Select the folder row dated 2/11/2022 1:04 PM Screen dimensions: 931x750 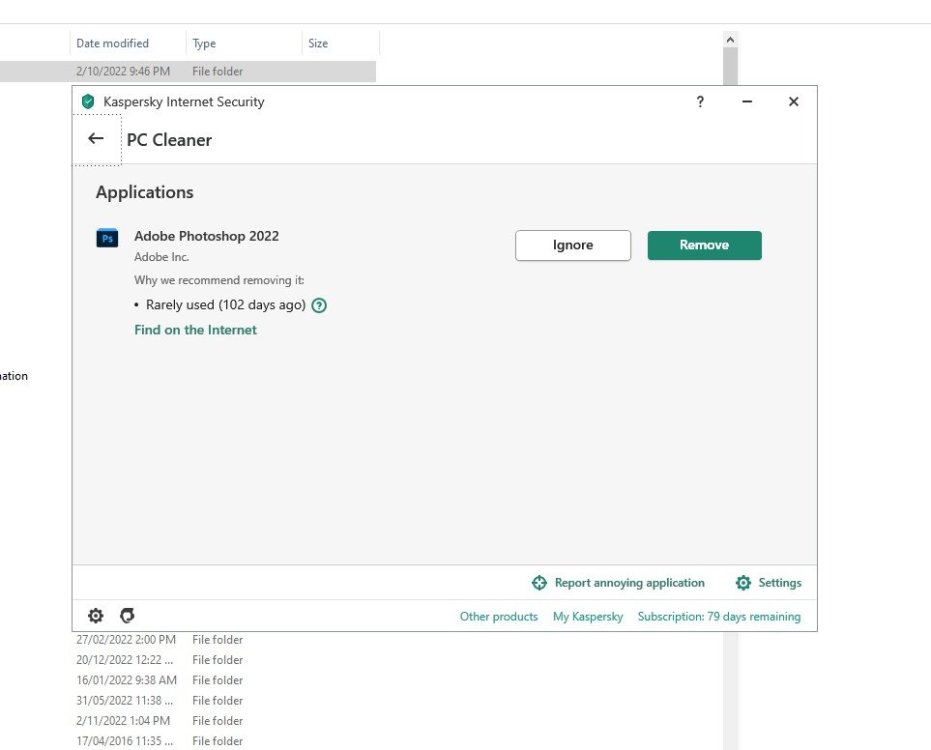click(x=188, y=720)
